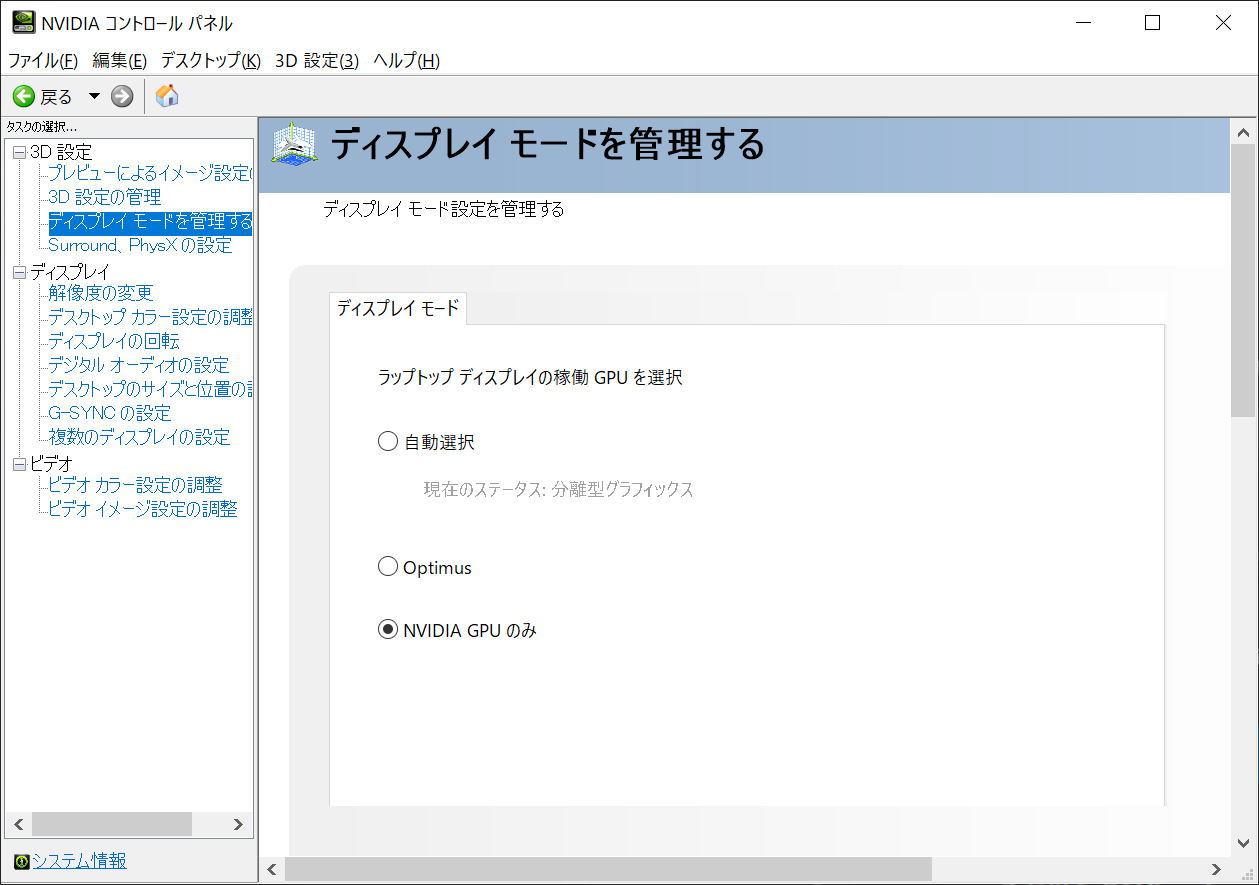Open the Back history dropdown arrow

(x=94, y=96)
